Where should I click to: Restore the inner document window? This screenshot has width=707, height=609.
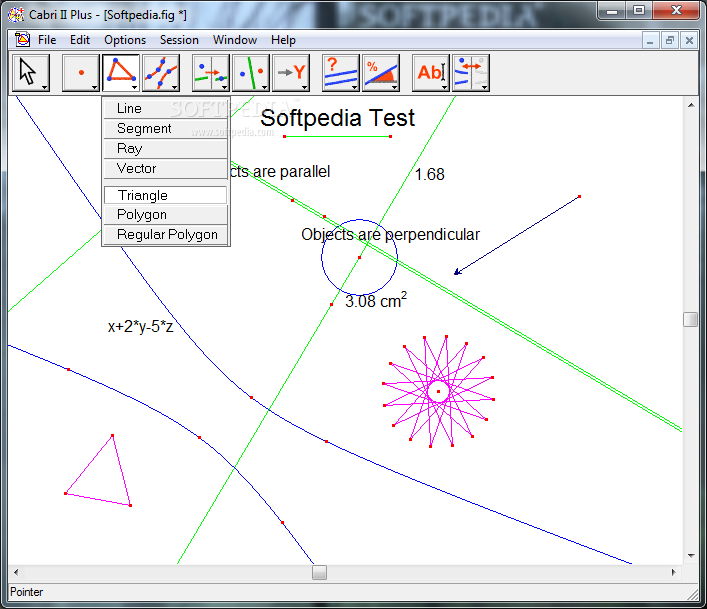point(670,41)
